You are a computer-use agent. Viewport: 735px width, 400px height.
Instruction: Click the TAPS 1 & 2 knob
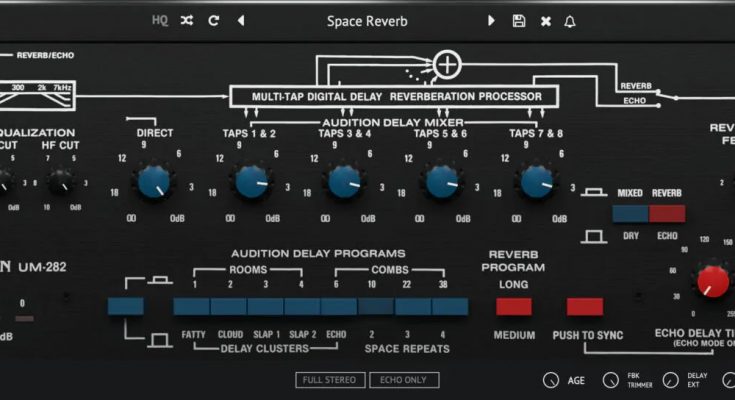[250, 182]
